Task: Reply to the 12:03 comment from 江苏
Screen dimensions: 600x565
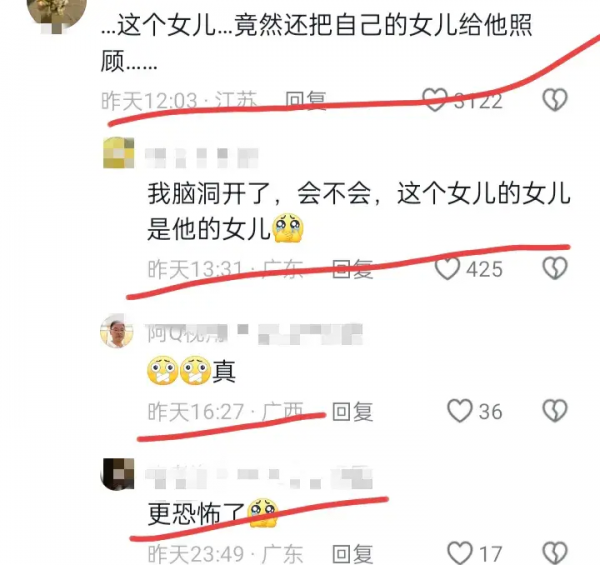Action: 306,101
